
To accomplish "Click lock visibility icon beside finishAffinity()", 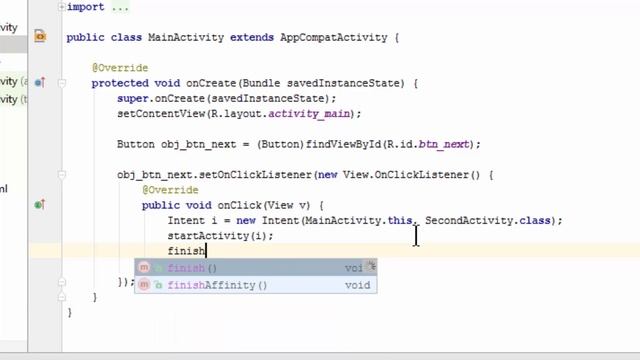I will pyautogui.click(x=158, y=285).
